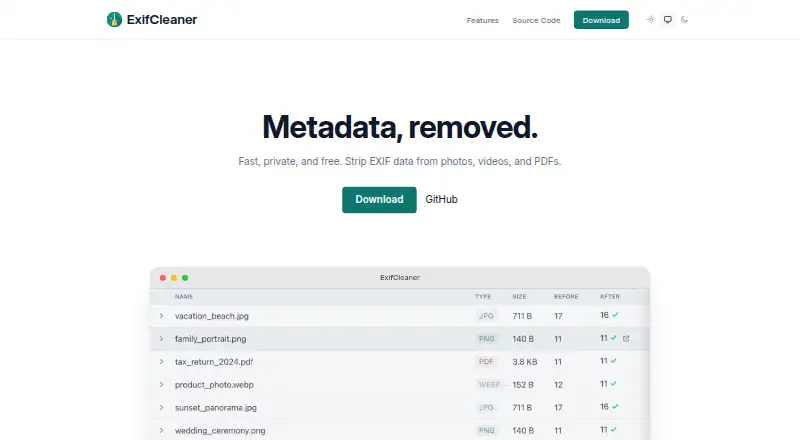The image size is (800, 440).
Task: Expand the wedding_ceremony.png row
Action: point(161,431)
